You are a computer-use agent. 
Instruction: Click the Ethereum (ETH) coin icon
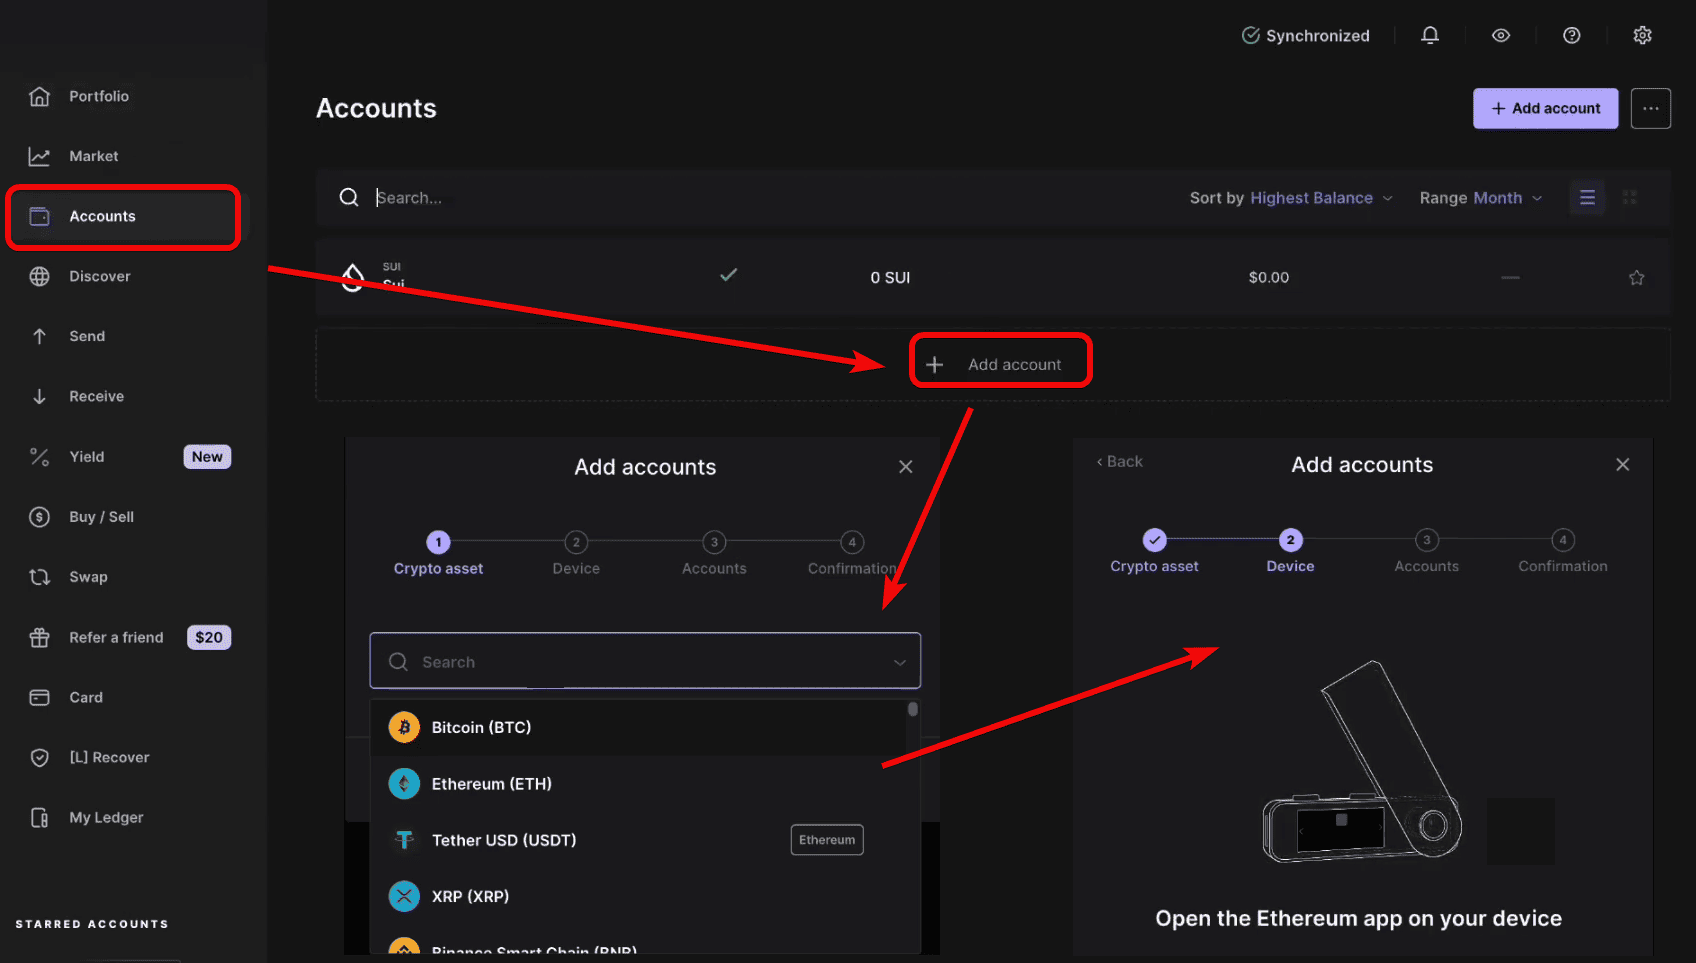404,784
